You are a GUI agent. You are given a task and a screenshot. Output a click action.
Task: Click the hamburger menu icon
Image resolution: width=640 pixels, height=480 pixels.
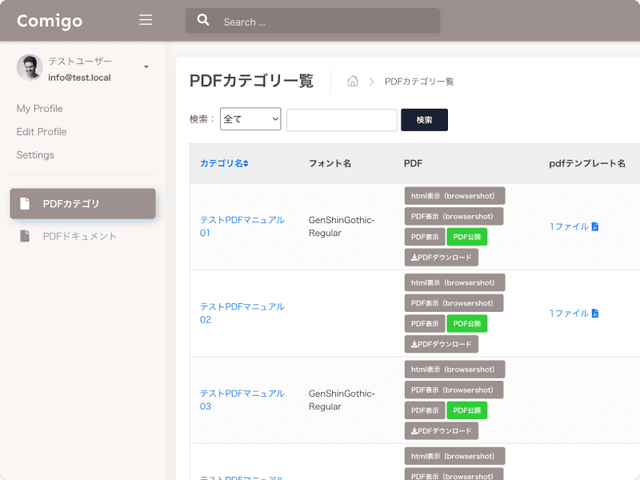point(146,20)
